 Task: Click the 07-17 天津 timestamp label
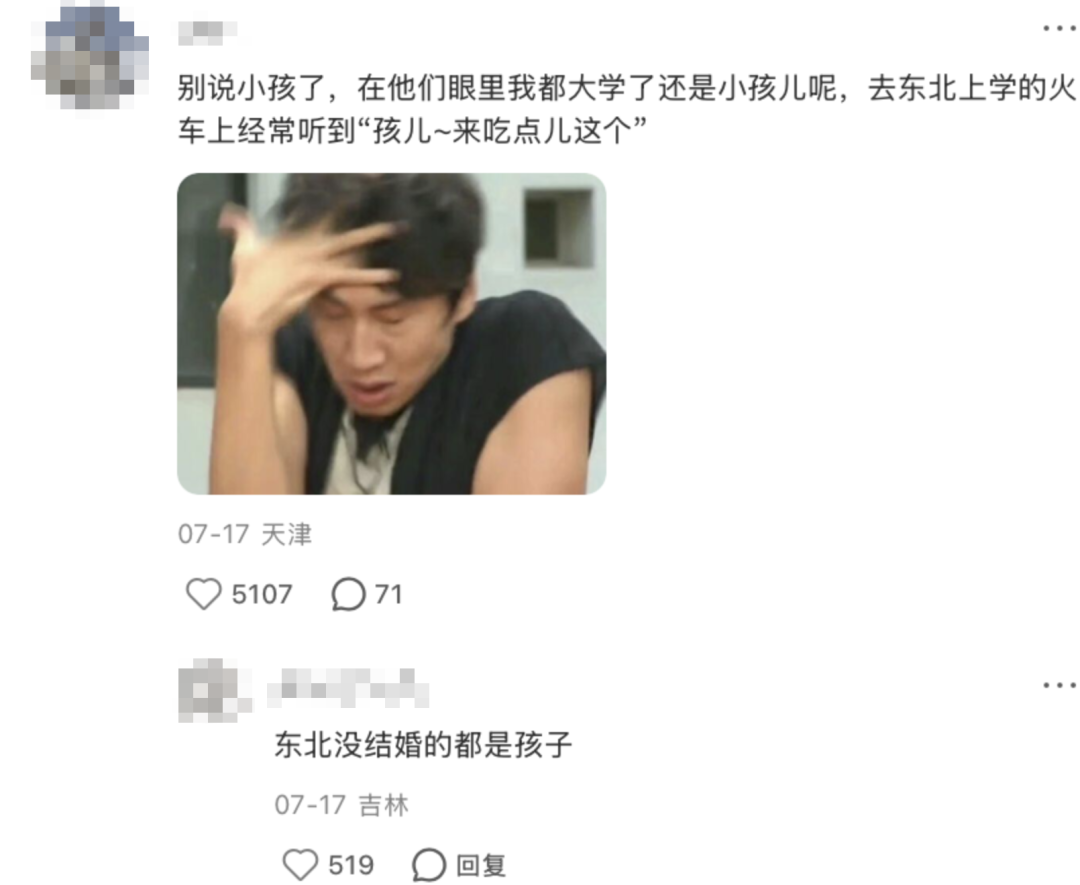245,534
